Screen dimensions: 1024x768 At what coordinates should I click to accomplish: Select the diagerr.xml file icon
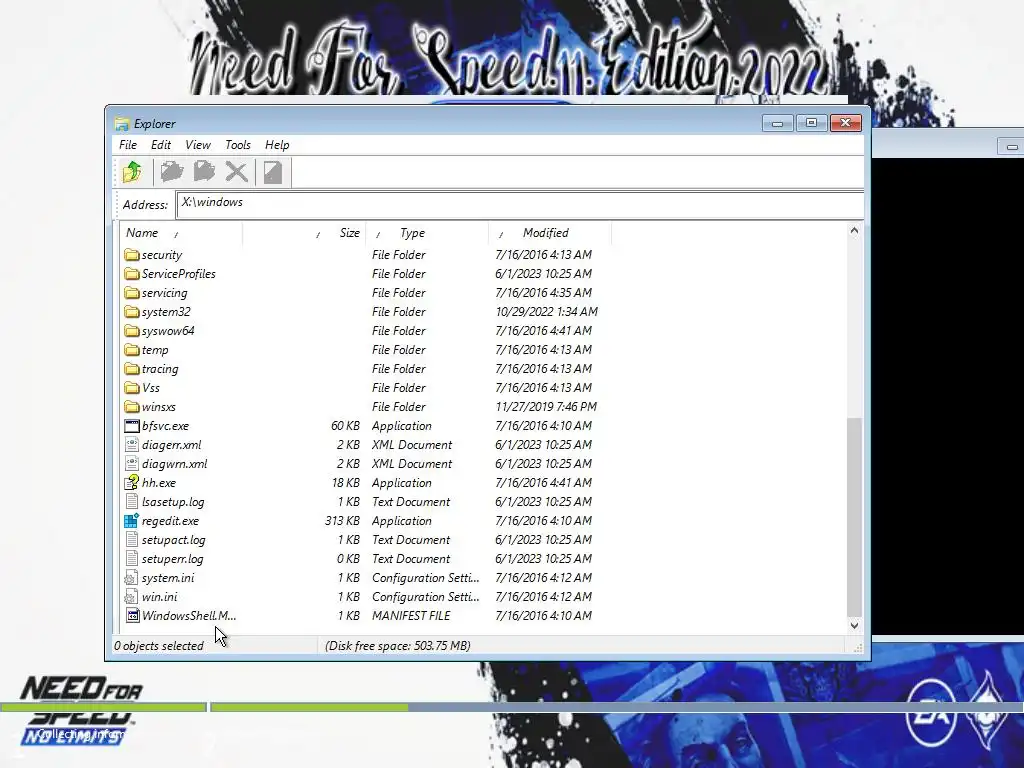(132, 445)
